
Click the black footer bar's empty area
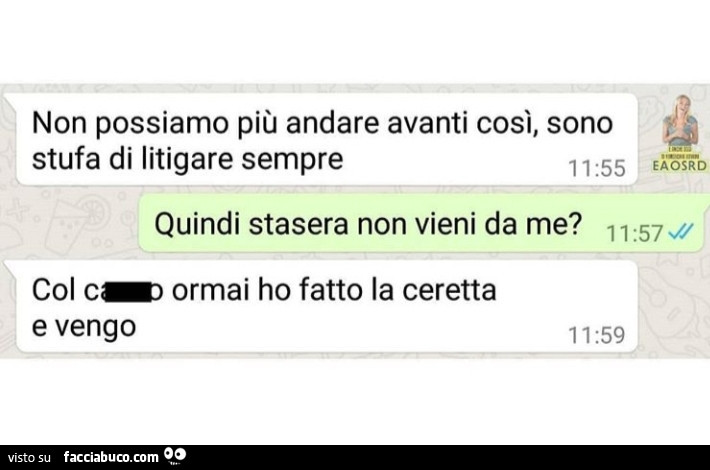(x=448, y=457)
